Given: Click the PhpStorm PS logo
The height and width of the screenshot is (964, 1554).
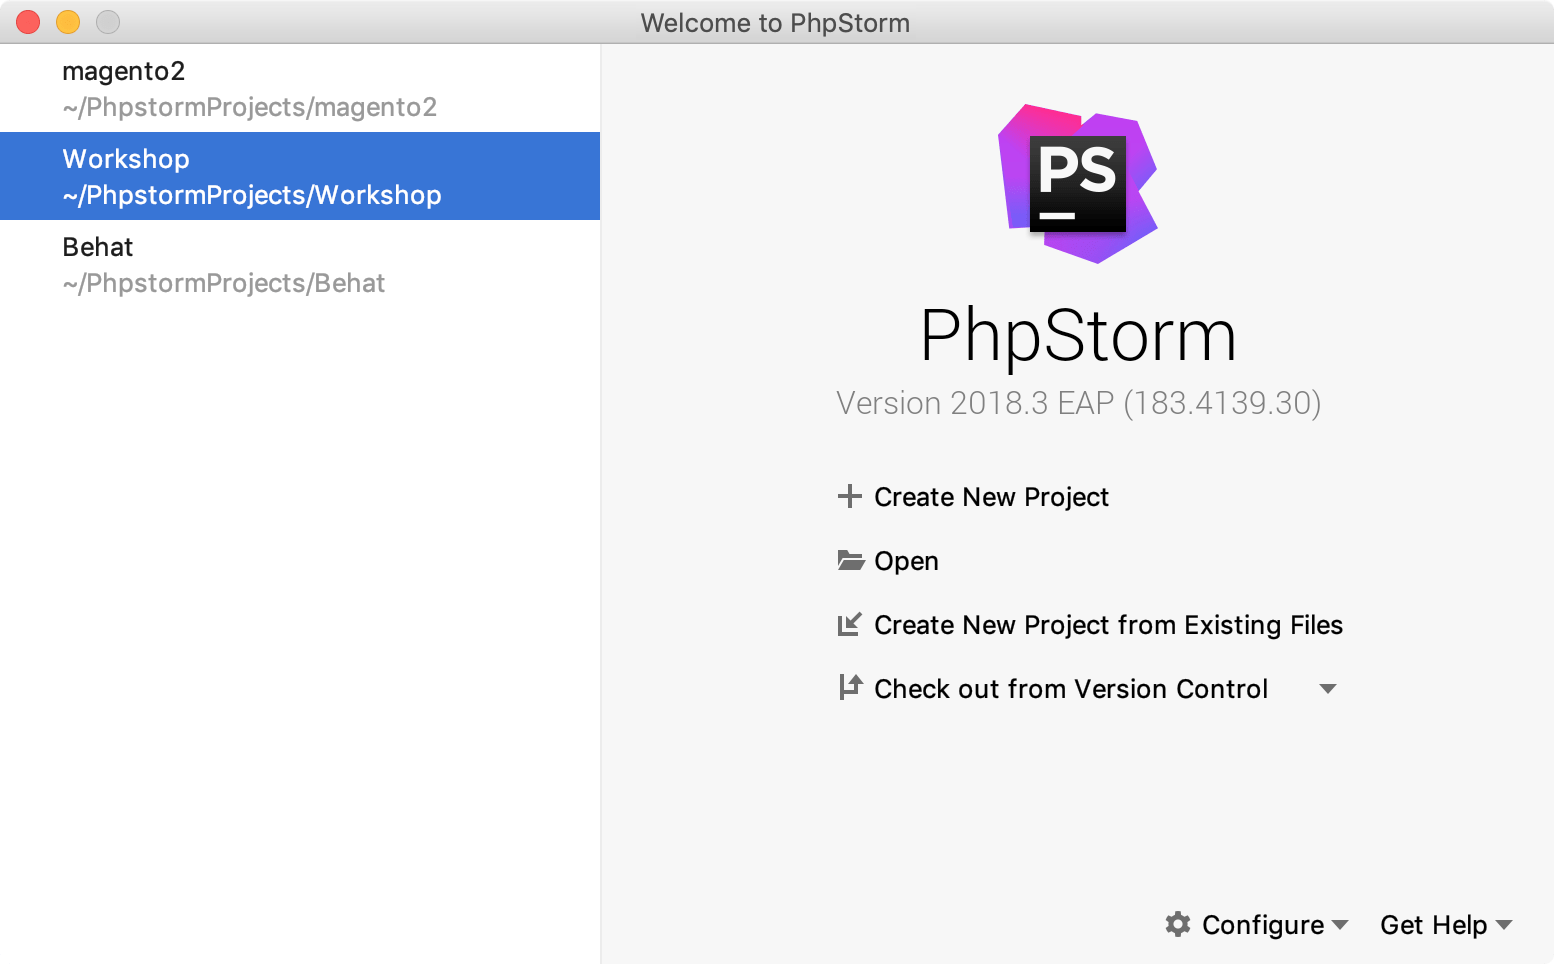Looking at the screenshot, I should point(1078,184).
